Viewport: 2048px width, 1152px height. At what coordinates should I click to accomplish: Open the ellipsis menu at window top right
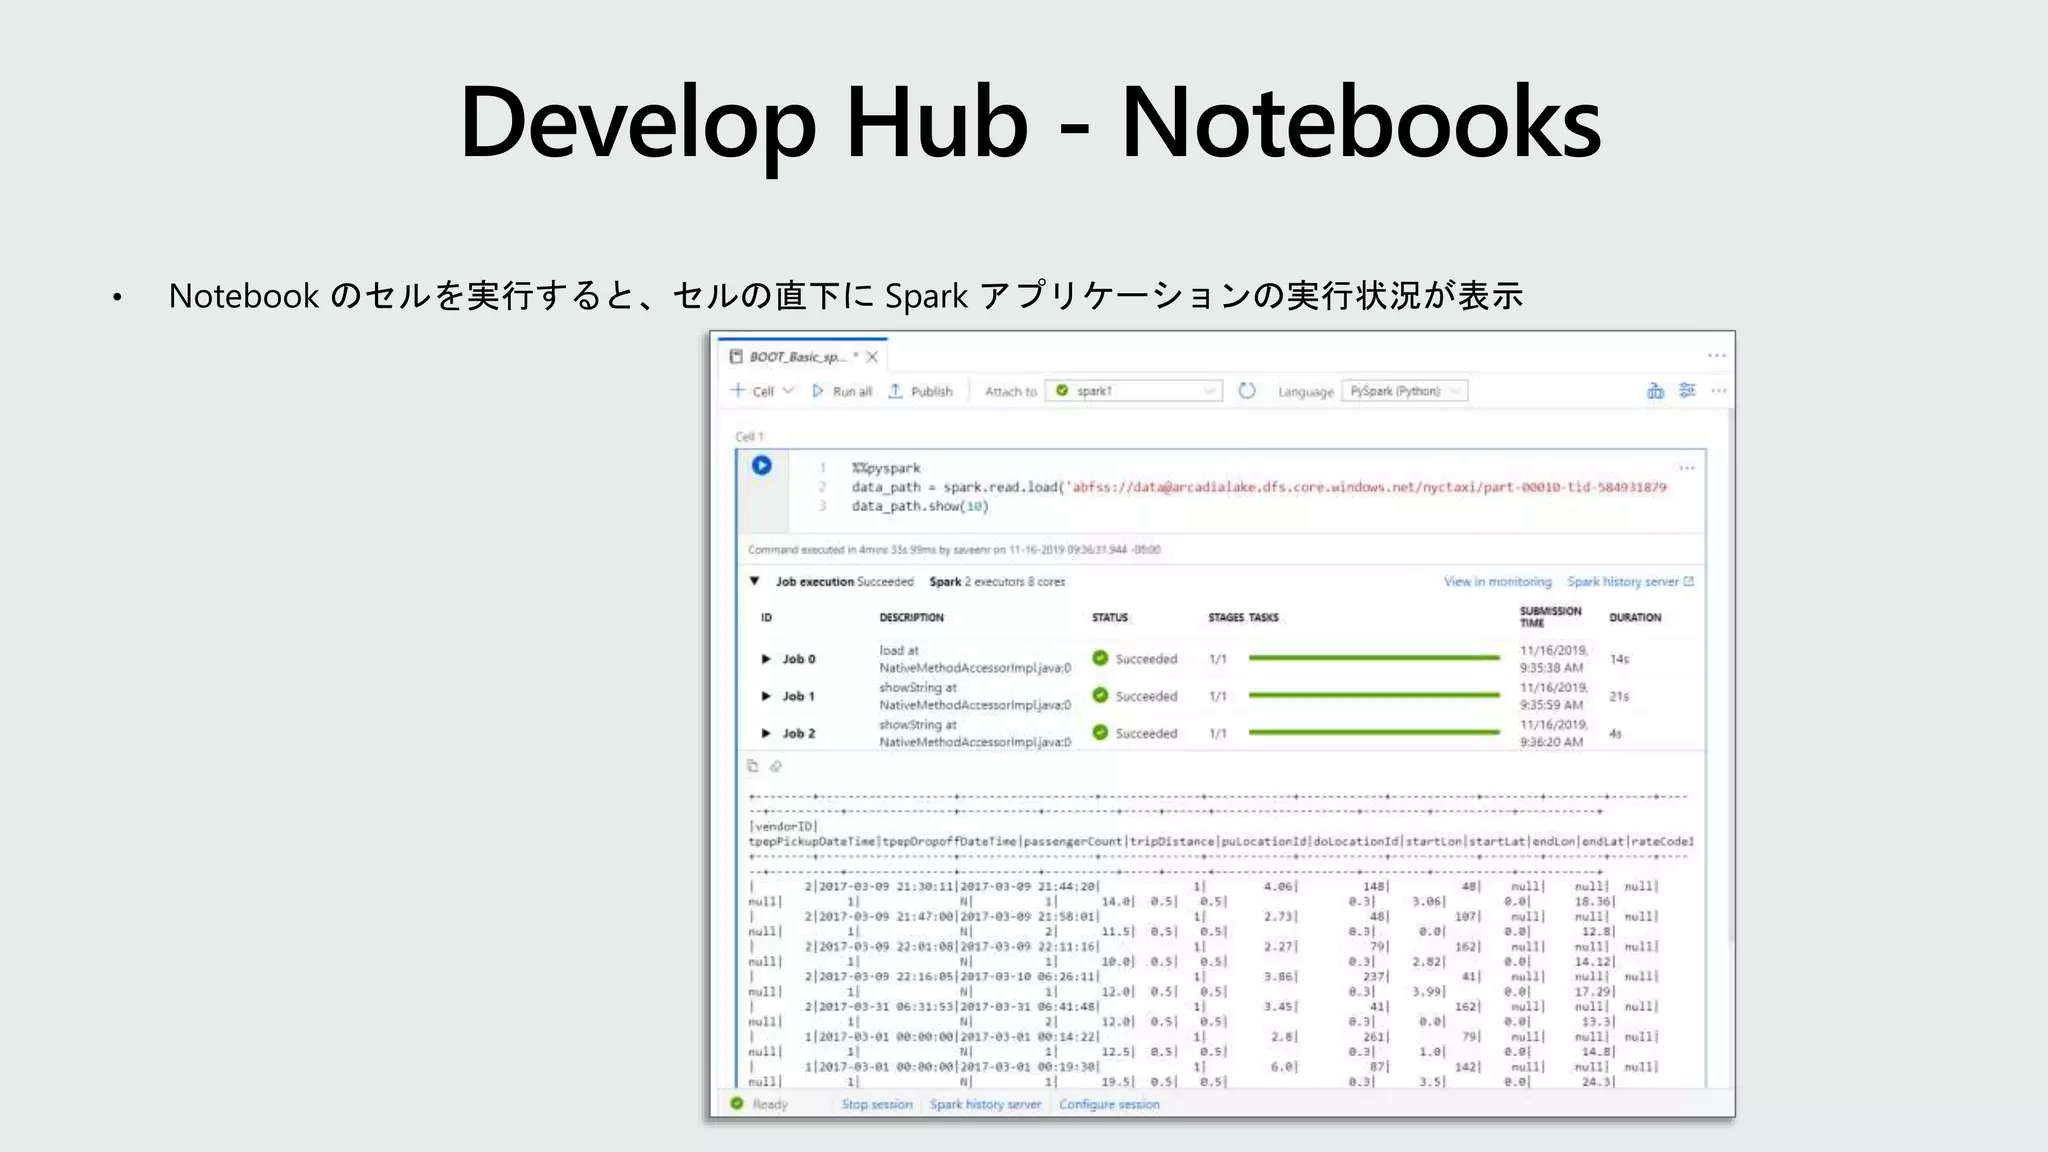pos(1717,356)
